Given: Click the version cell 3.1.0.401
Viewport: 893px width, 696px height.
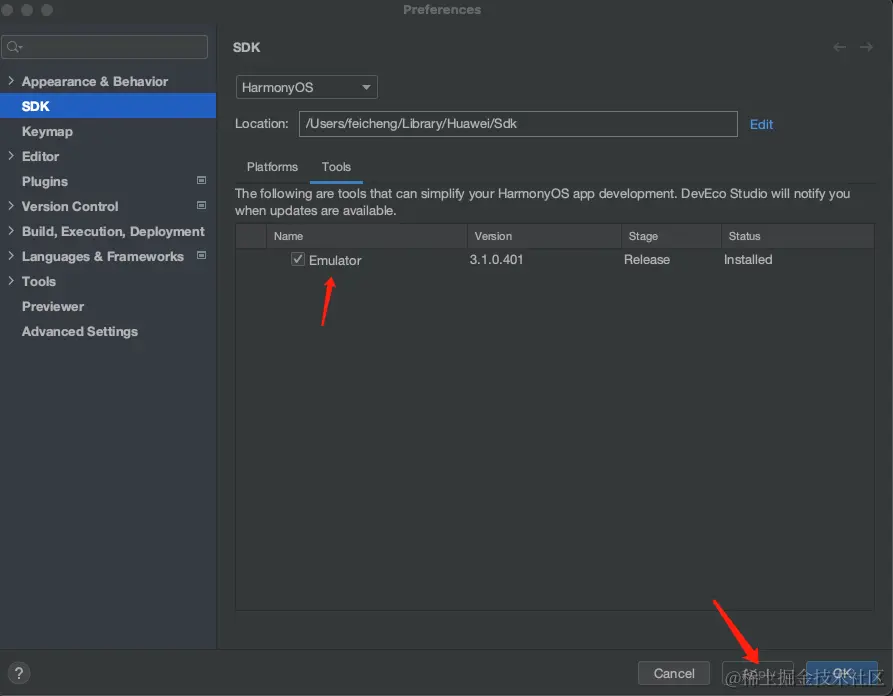Looking at the screenshot, I should (x=496, y=260).
